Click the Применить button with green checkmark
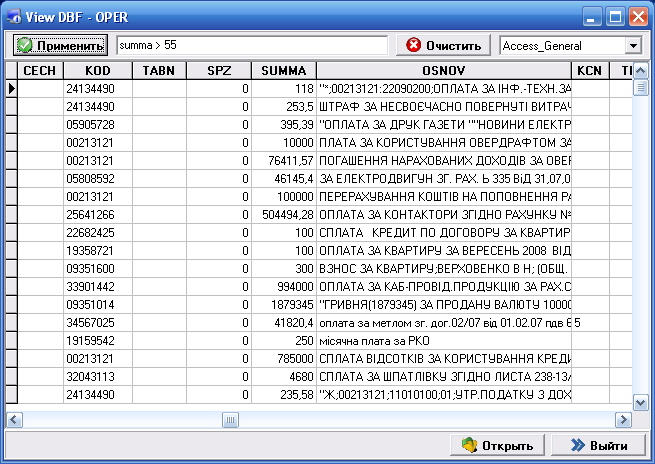This screenshot has height=464, width=655. pyautogui.click(x=61, y=46)
